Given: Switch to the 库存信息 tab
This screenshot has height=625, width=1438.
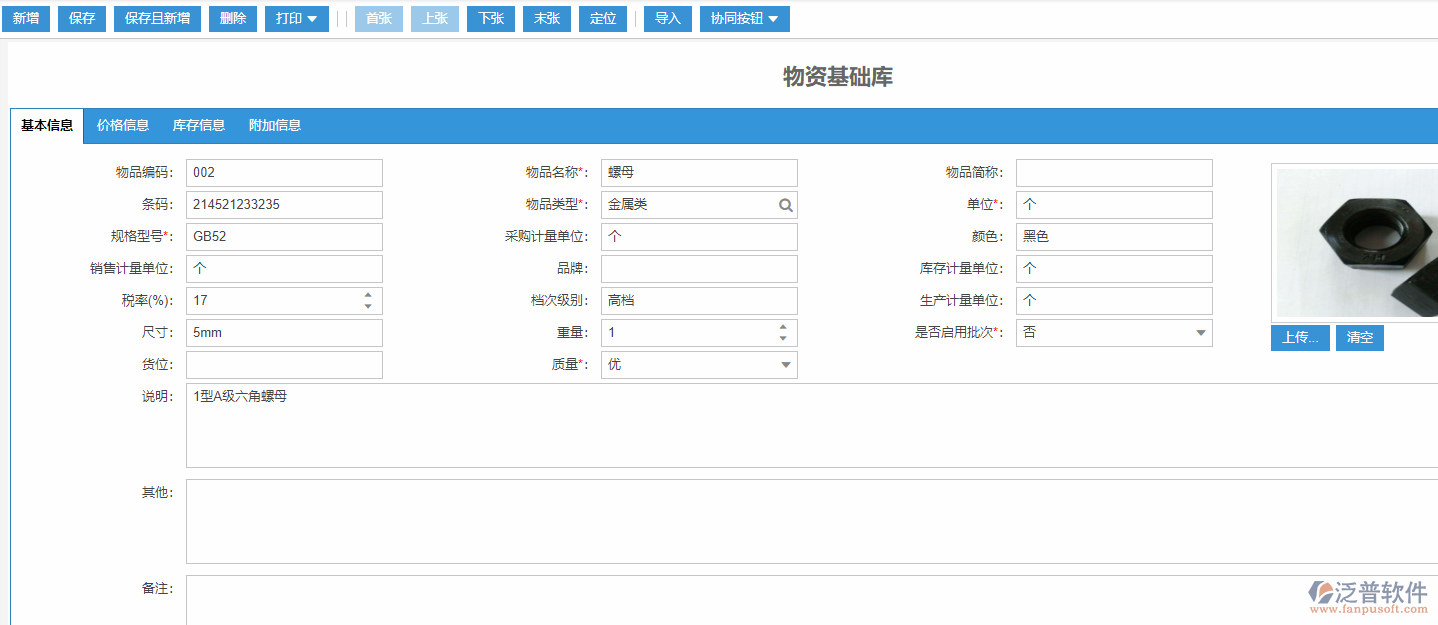Looking at the screenshot, I should pos(198,125).
